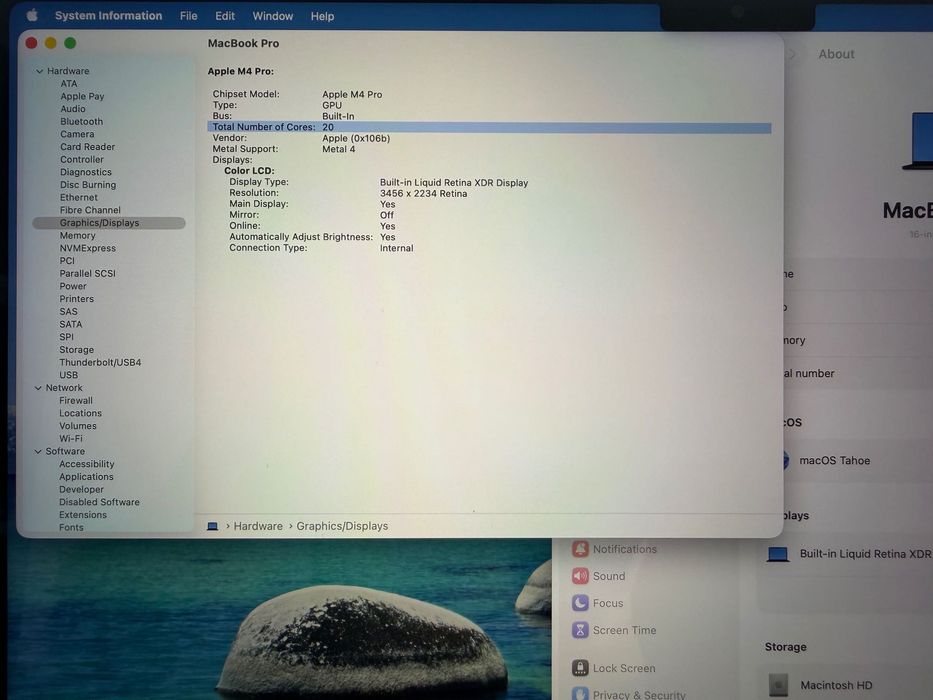Select Audio in the sidebar
Screen dimensions: 933x700
(73, 109)
